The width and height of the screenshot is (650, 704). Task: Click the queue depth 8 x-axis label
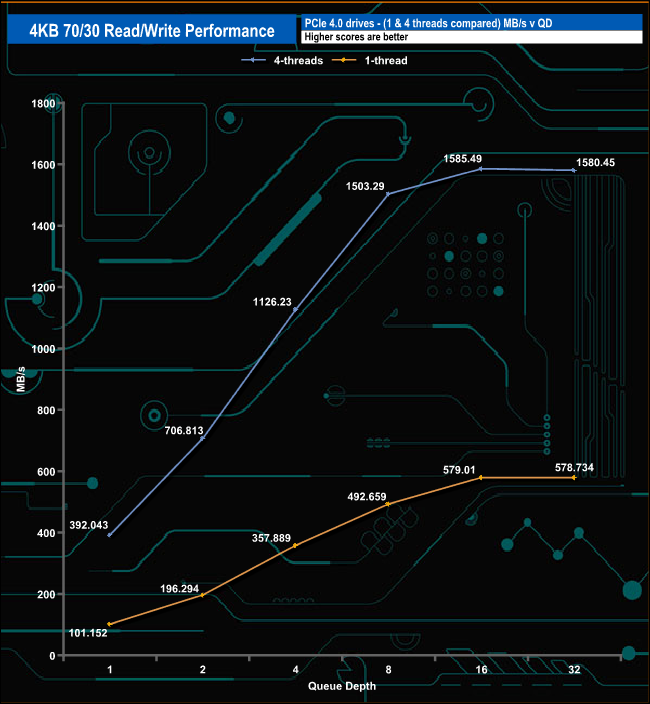pos(388,670)
